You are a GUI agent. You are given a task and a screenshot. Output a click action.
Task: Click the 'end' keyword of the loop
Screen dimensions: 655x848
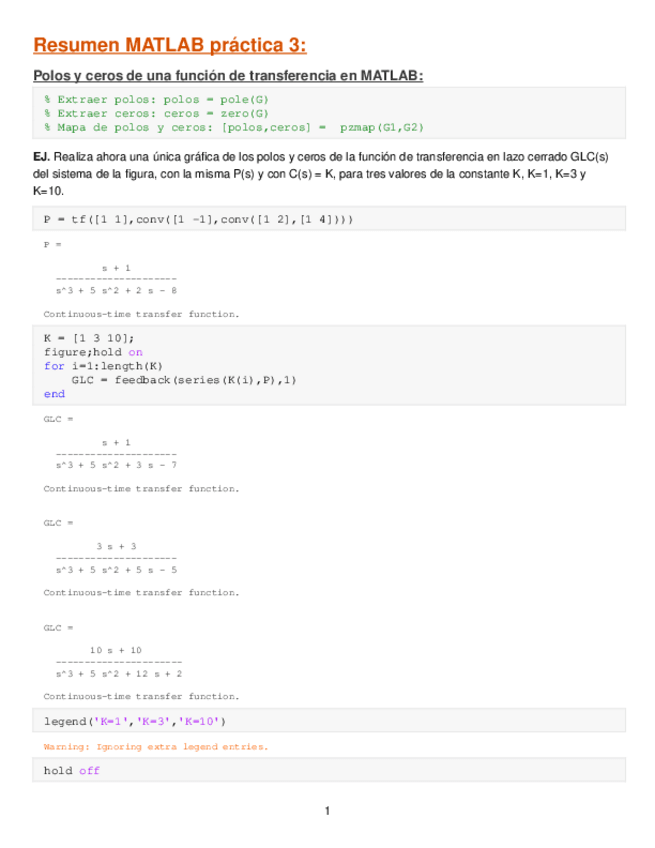click(x=54, y=394)
